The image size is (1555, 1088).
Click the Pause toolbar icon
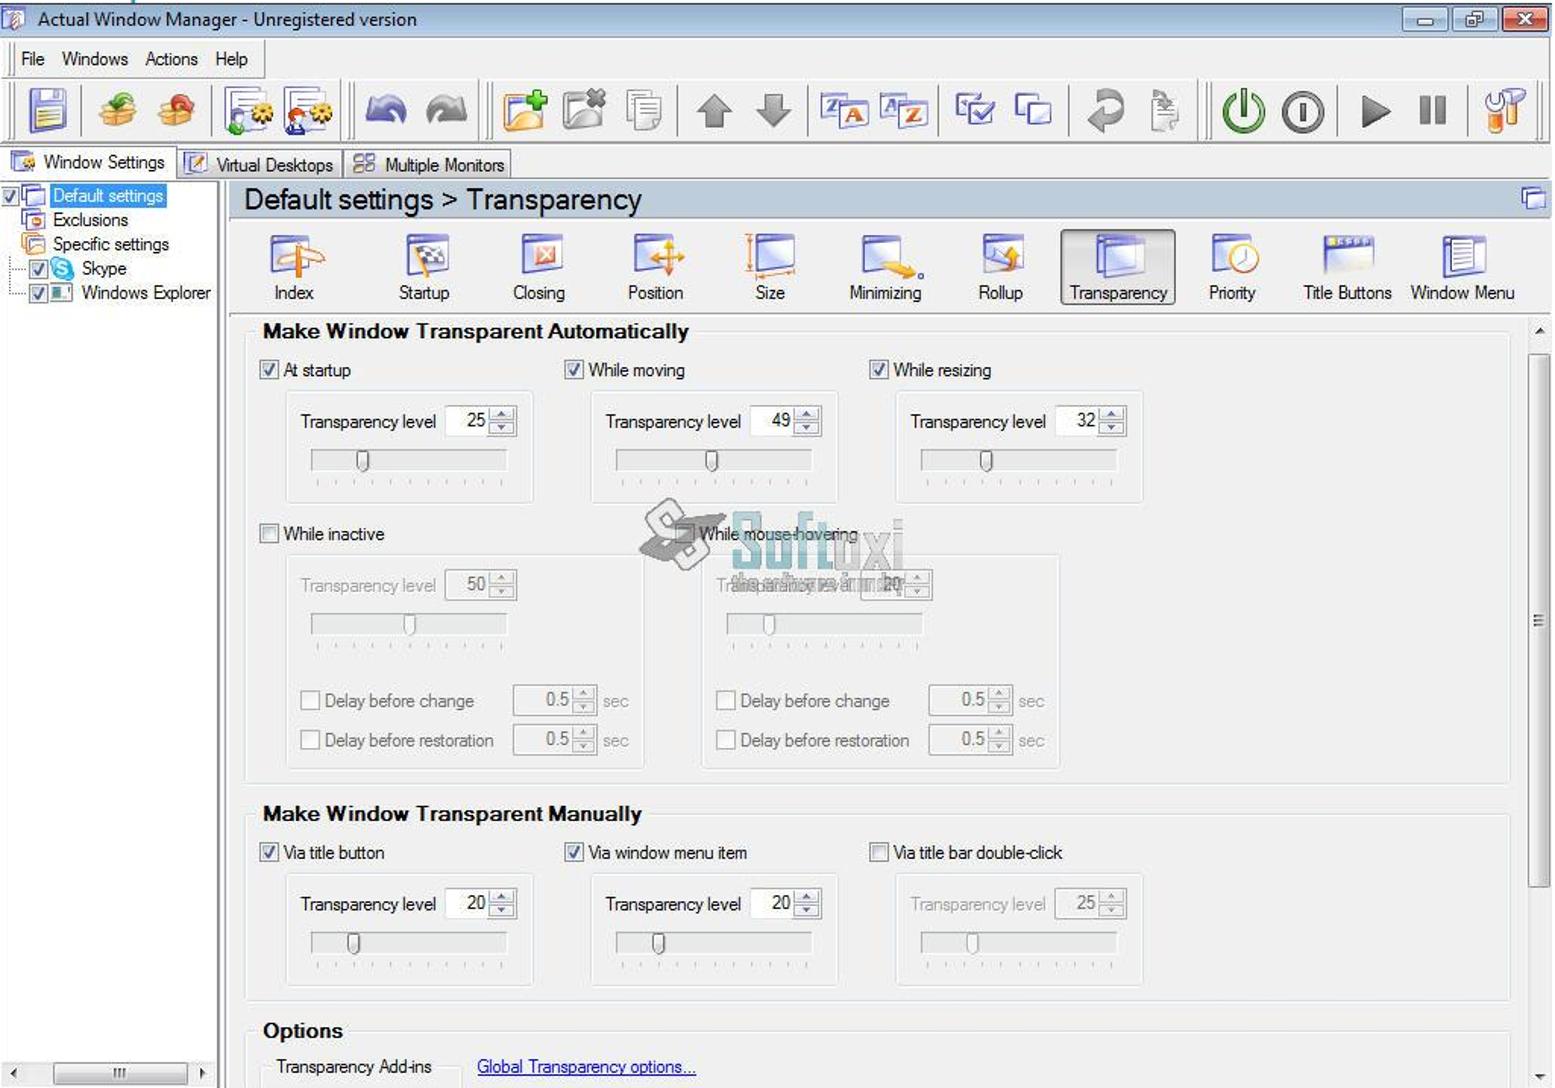(1432, 110)
